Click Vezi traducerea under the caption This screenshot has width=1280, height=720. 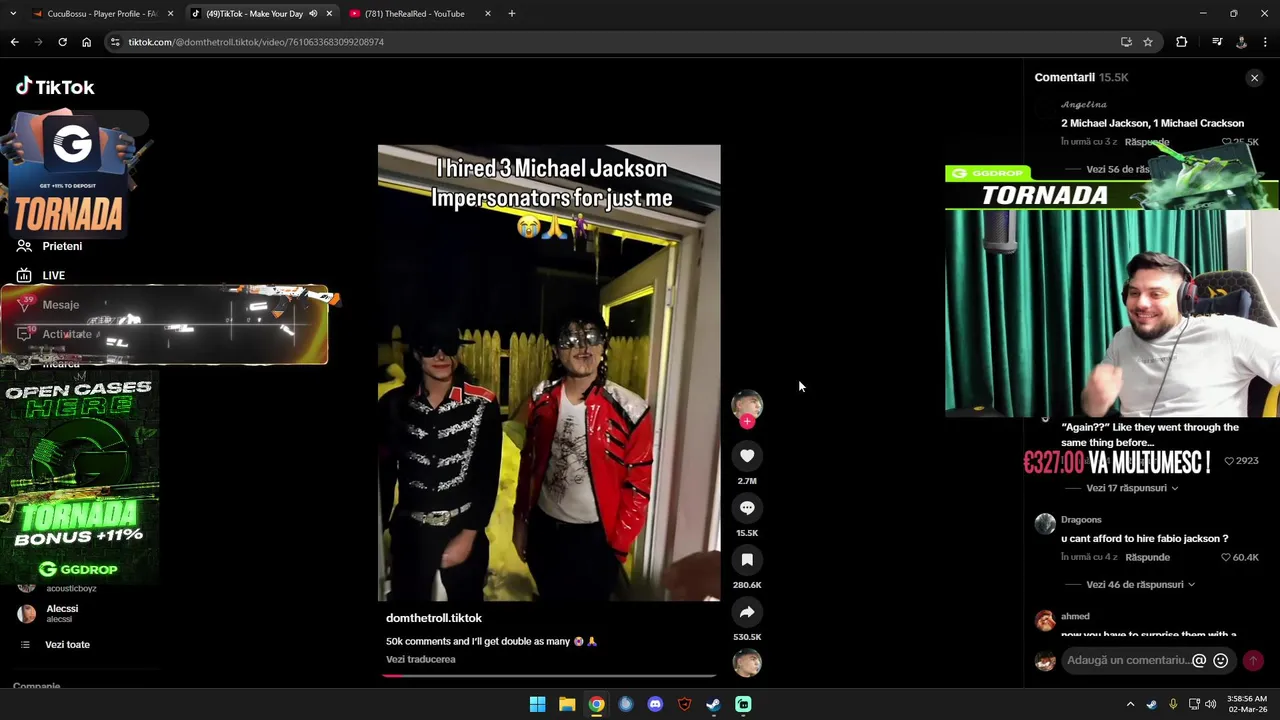point(421,659)
